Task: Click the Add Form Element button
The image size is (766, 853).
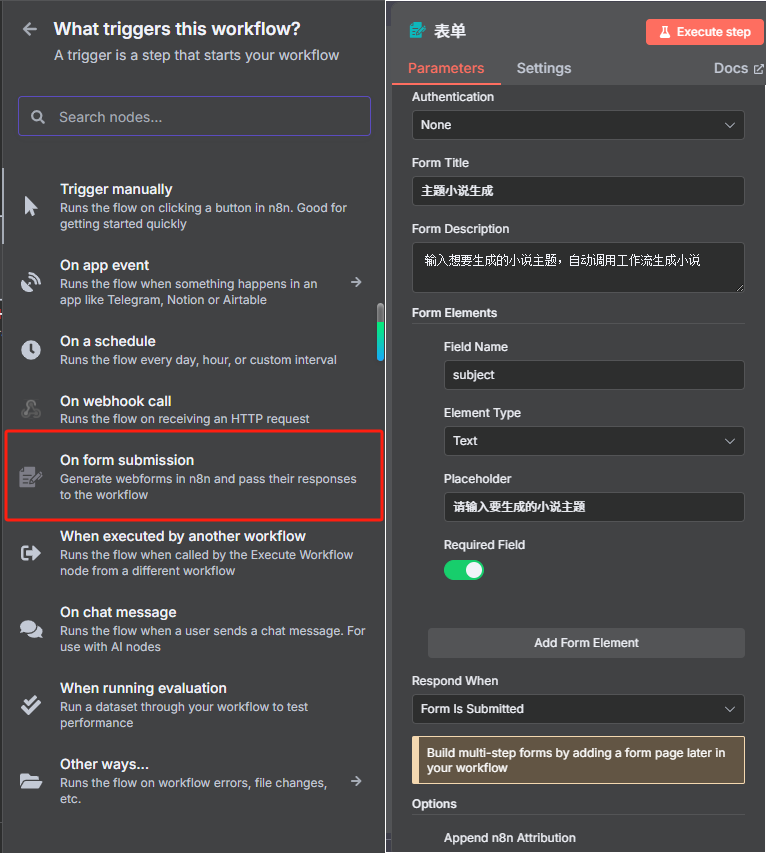Action: (x=586, y=643)
